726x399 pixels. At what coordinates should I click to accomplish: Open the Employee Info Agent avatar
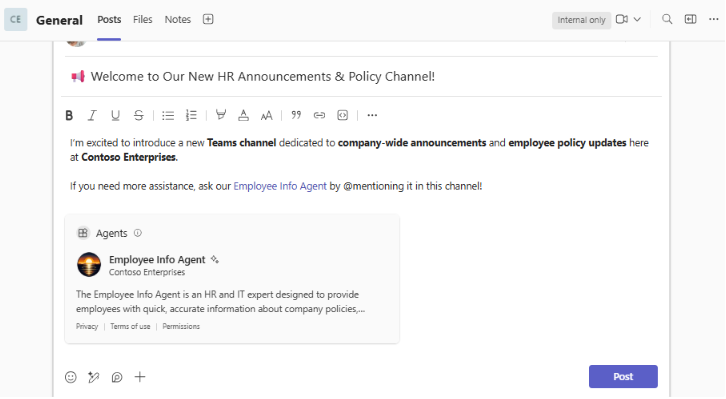coord(89,265)
